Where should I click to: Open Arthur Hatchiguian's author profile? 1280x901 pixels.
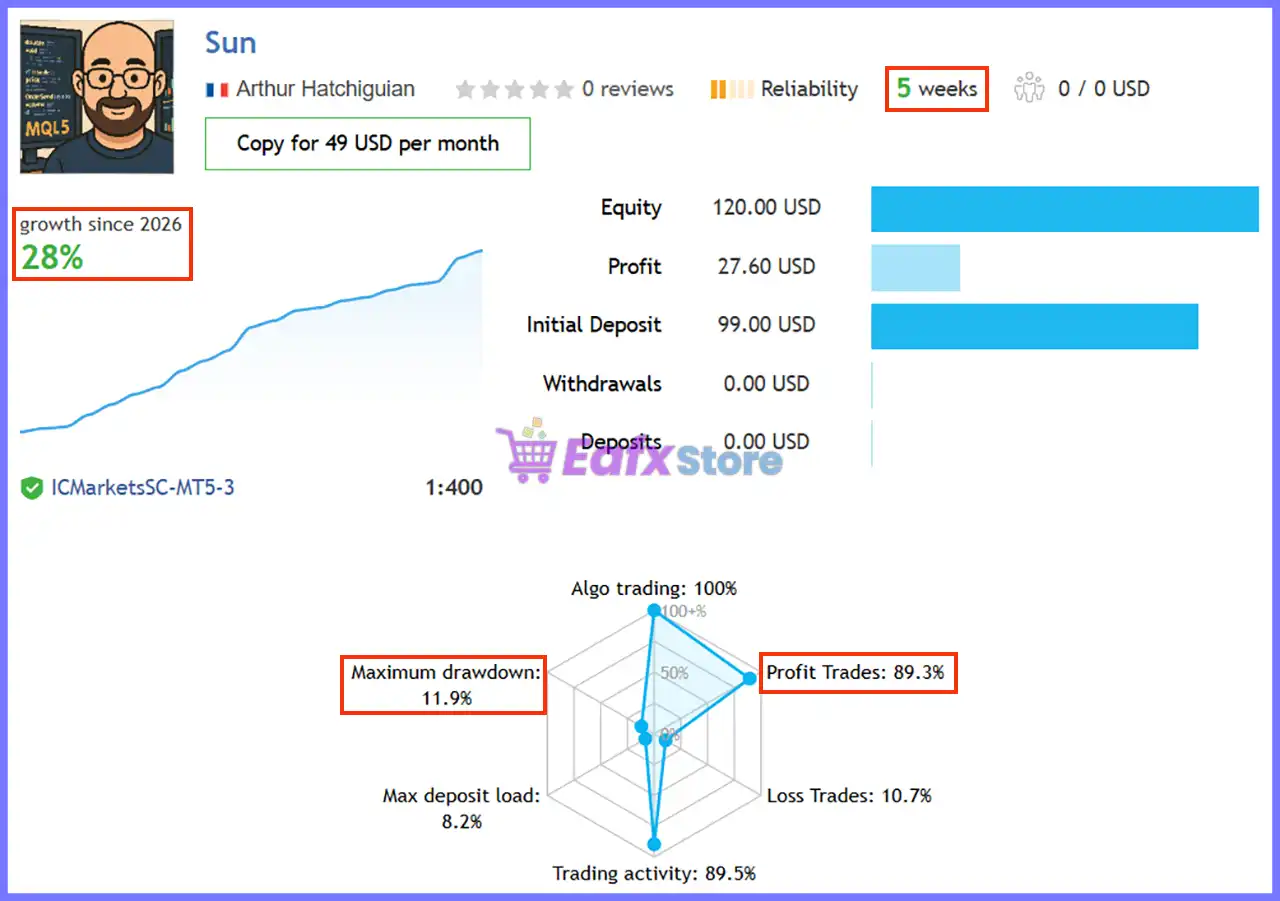[325, 89]
